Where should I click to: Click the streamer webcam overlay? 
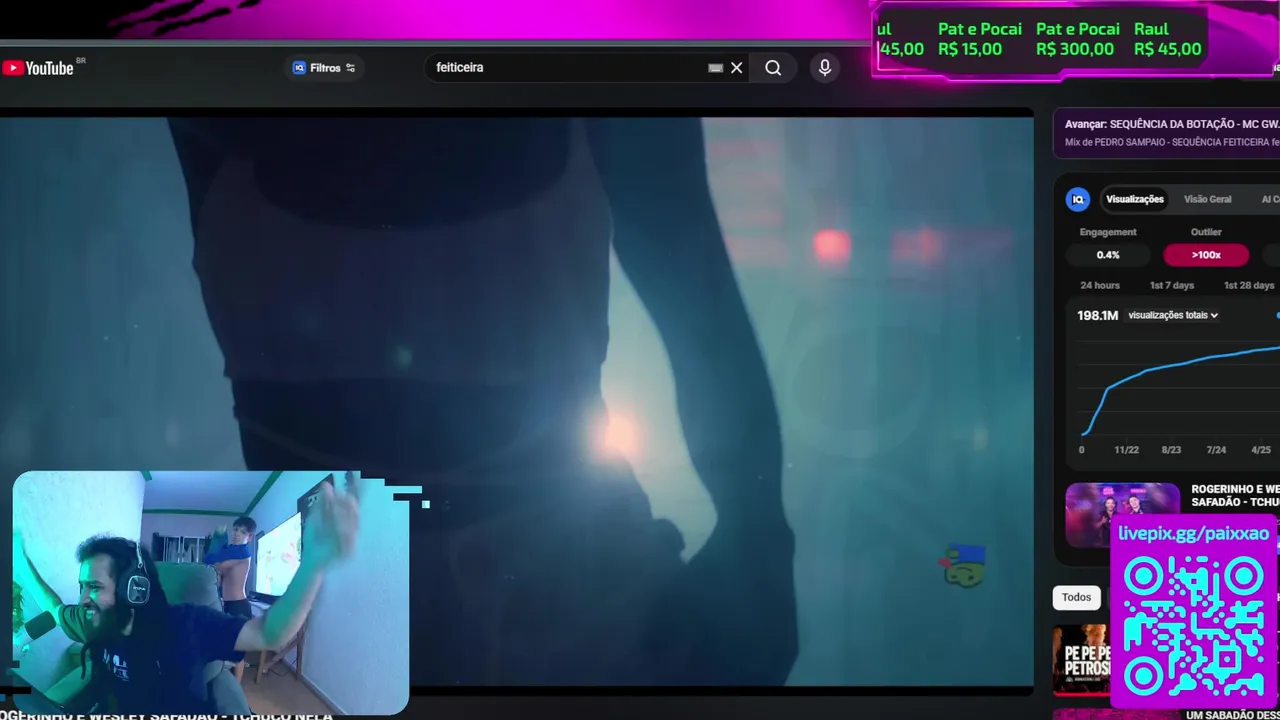210,593
